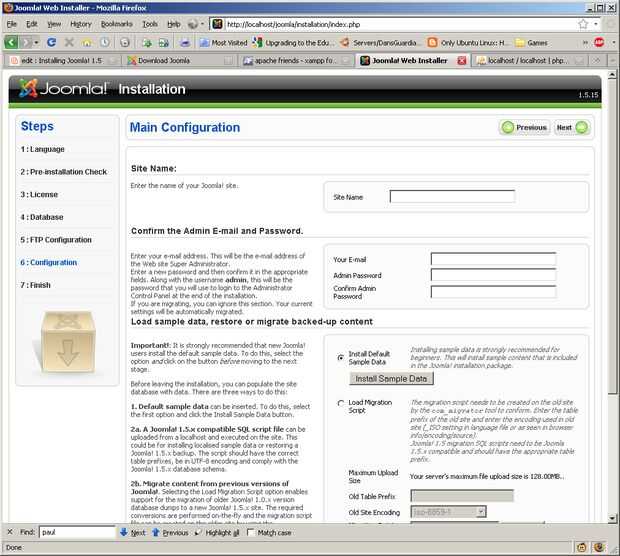Click the Adblock Plus ABP icon
Screen dimensions: 620x556
[599, 42]
